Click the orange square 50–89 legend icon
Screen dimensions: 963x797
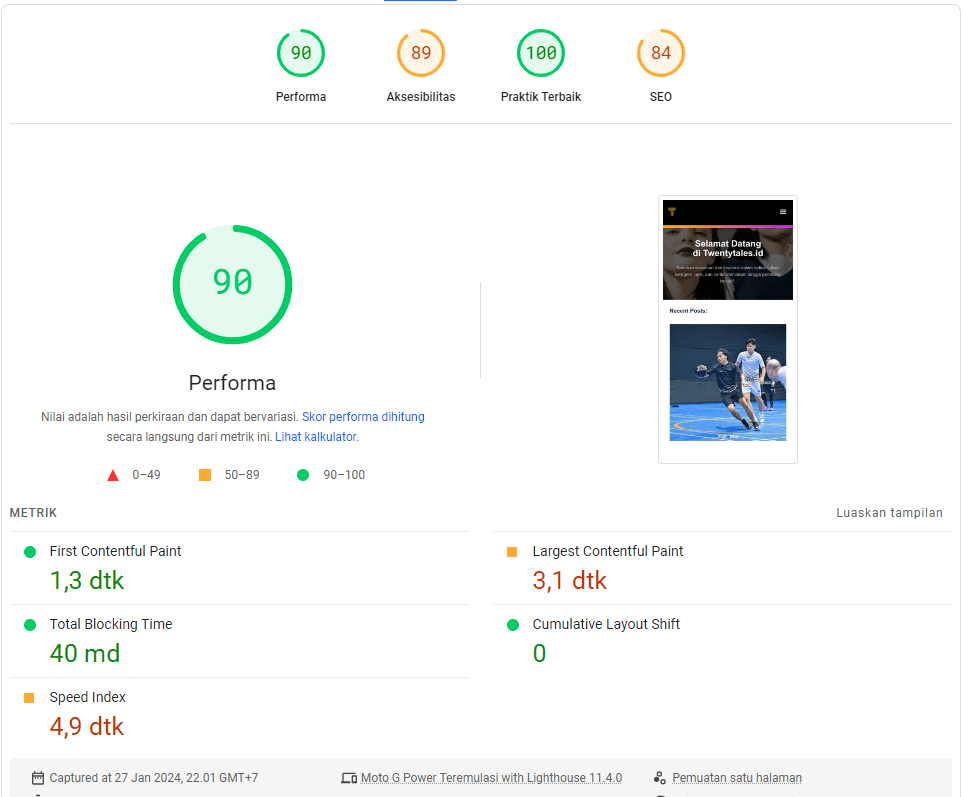click(x=205, y=475)
